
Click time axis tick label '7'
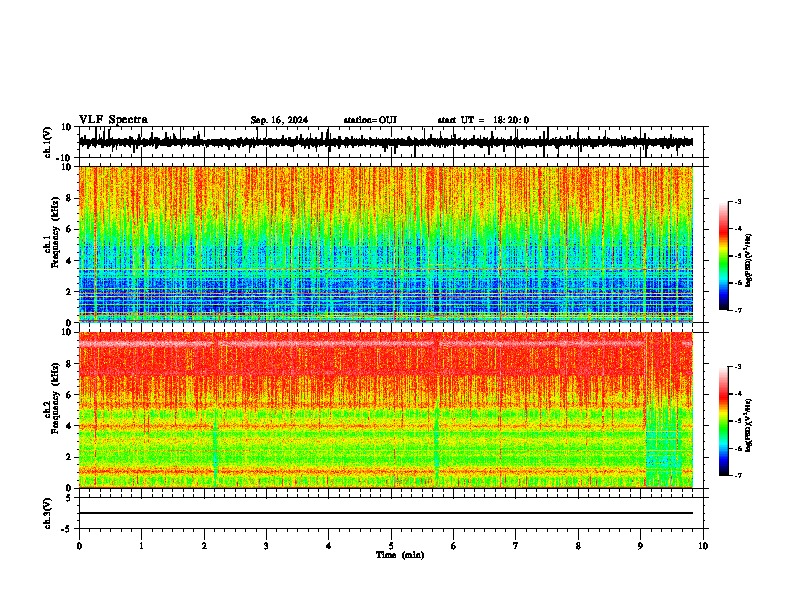tap(516, 546)
